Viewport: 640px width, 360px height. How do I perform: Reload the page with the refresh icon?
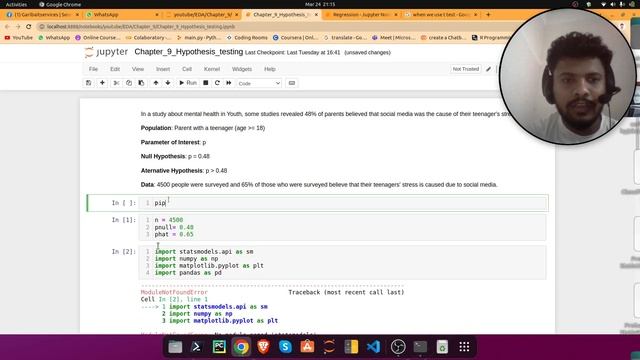[x=29, y=27]
